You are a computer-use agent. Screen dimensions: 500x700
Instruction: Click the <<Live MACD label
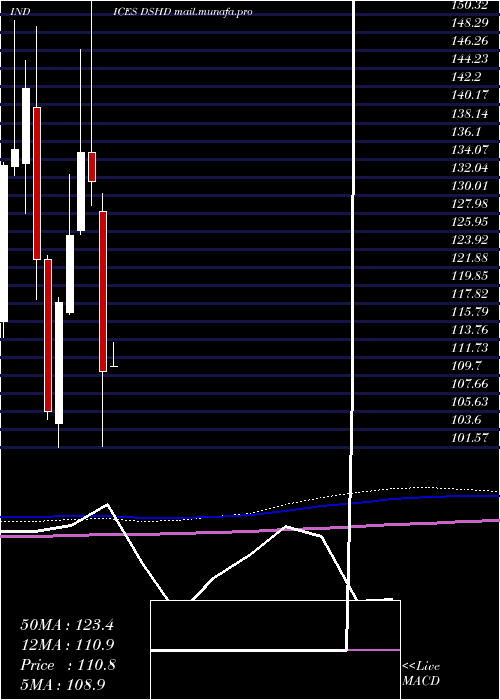click(421, 673)
